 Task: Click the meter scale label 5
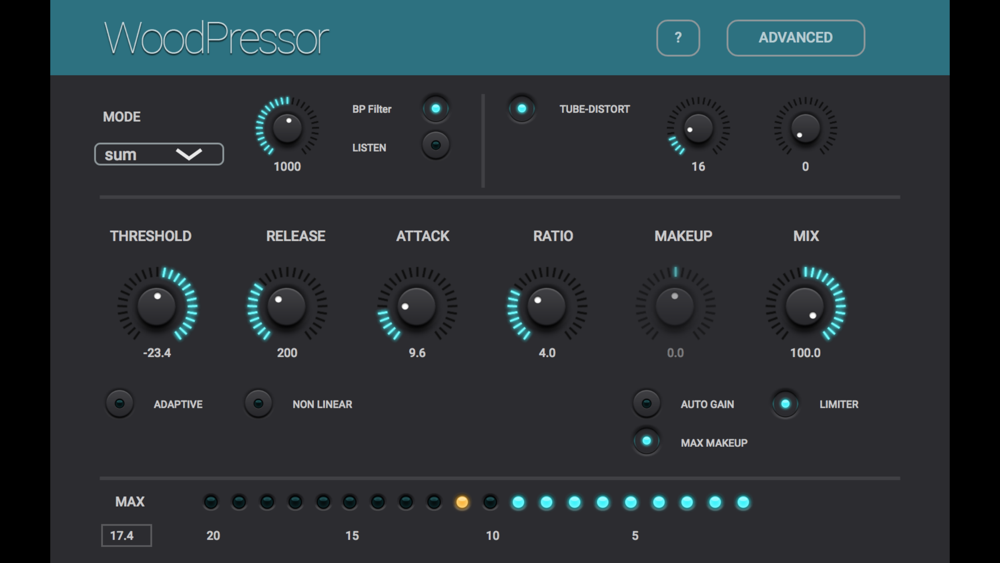[635, 536]
